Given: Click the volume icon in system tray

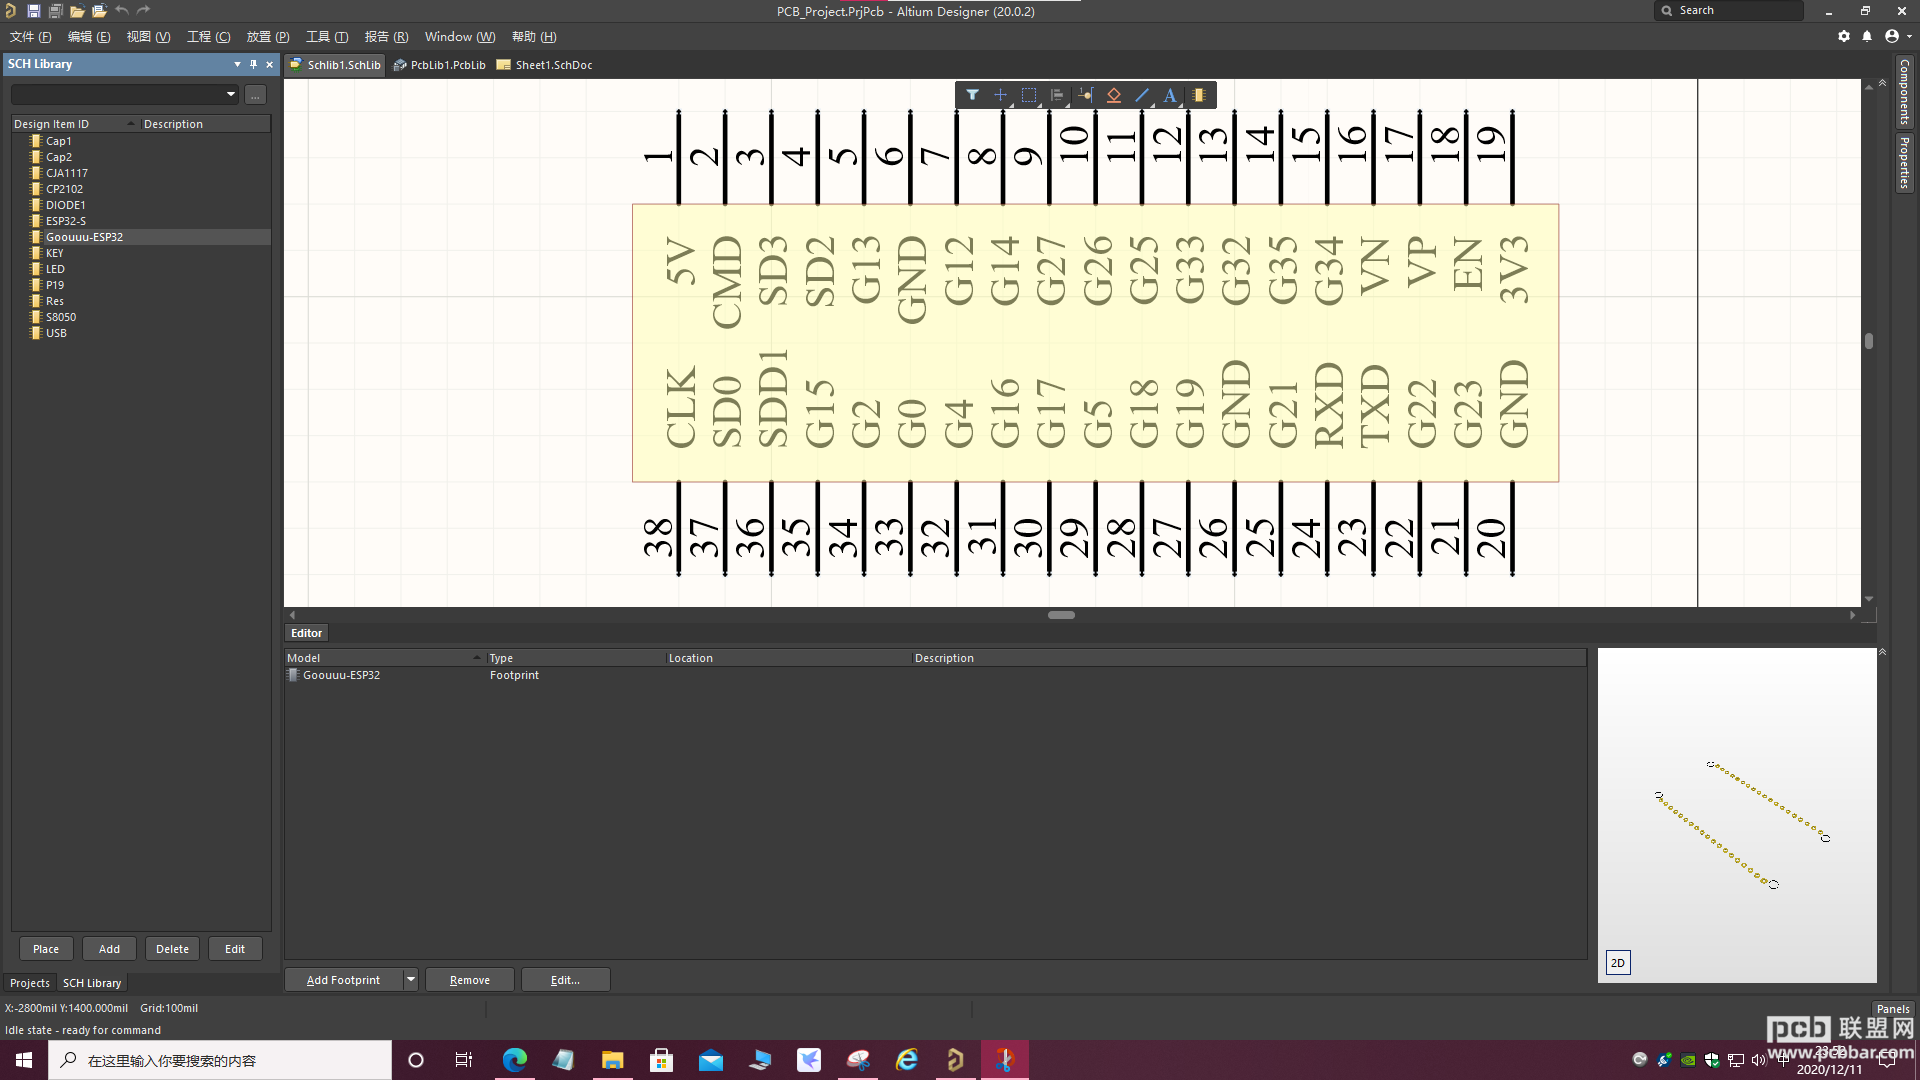Looking at the screenshot, I should [x=1759, y=1060].
